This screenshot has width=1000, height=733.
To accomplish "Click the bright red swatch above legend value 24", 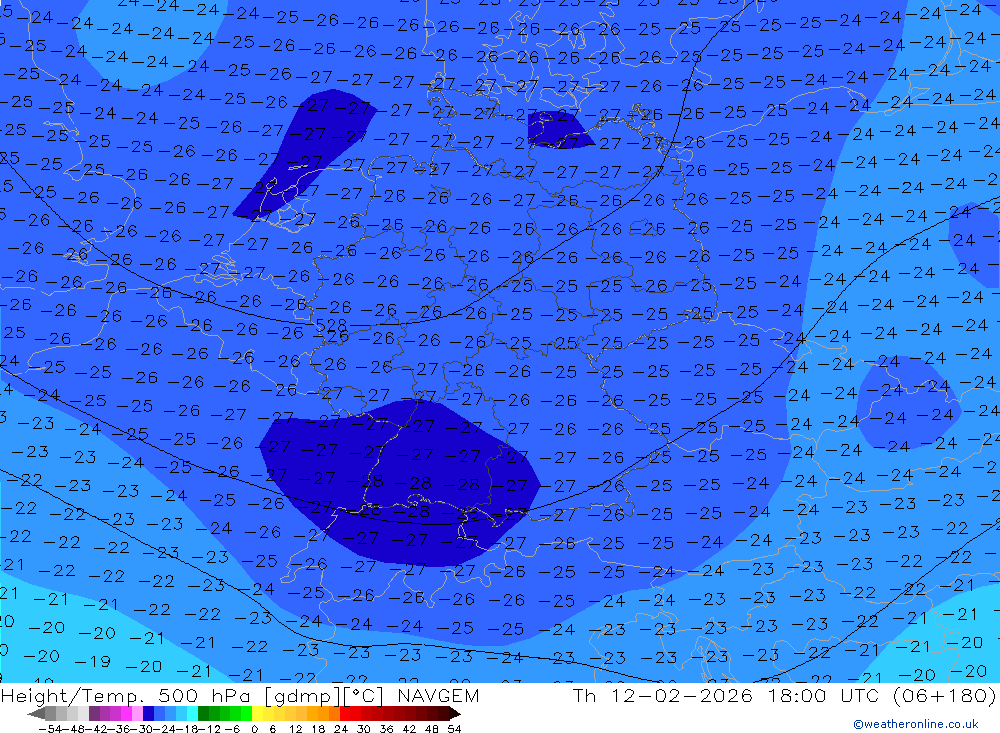I will click(x=345, y=714).
